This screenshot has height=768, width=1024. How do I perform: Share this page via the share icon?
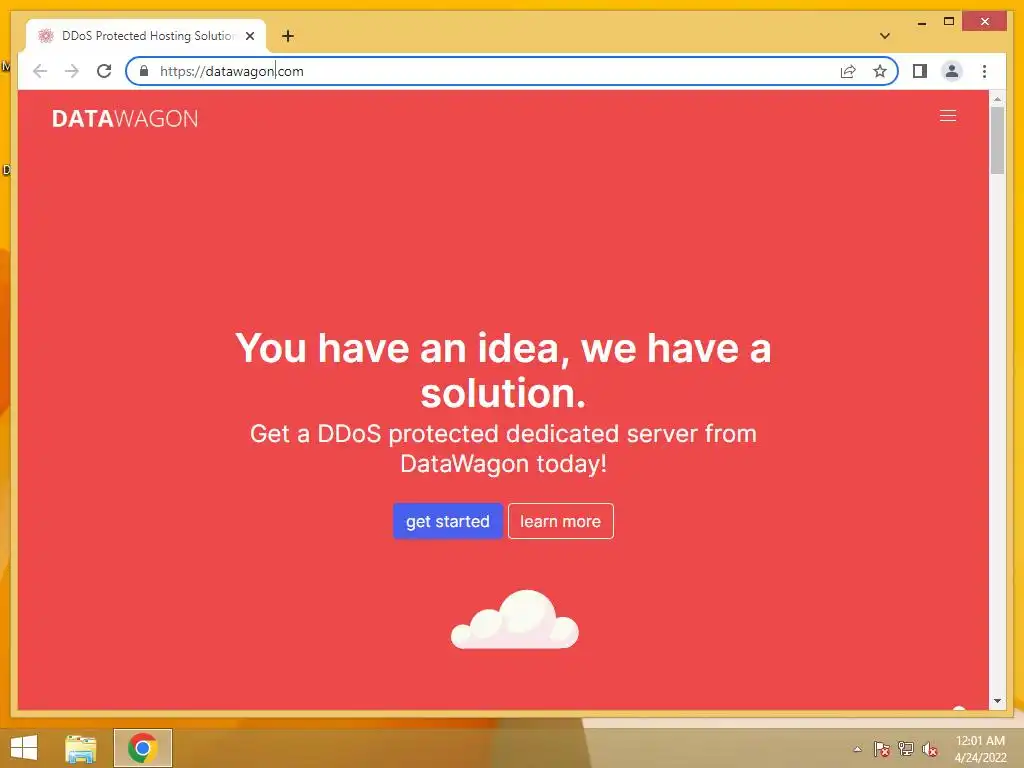pos(848,71)
